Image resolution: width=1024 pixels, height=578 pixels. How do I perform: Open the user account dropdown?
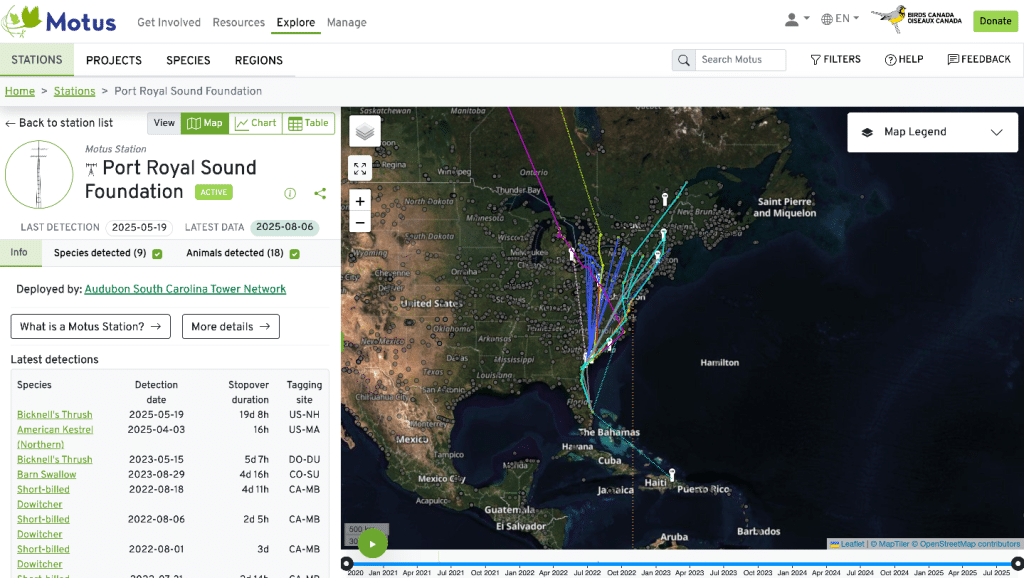(x=797, y=19)
